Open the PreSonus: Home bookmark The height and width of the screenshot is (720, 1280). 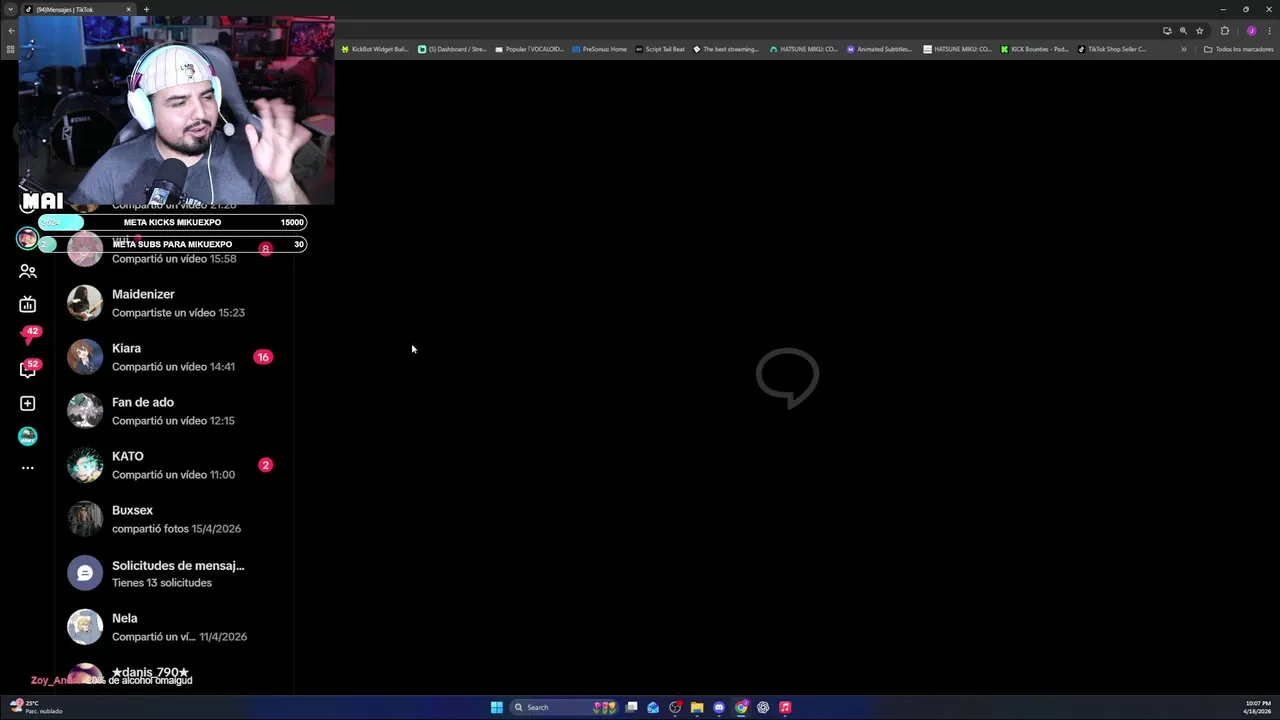[x=600, y=49]
